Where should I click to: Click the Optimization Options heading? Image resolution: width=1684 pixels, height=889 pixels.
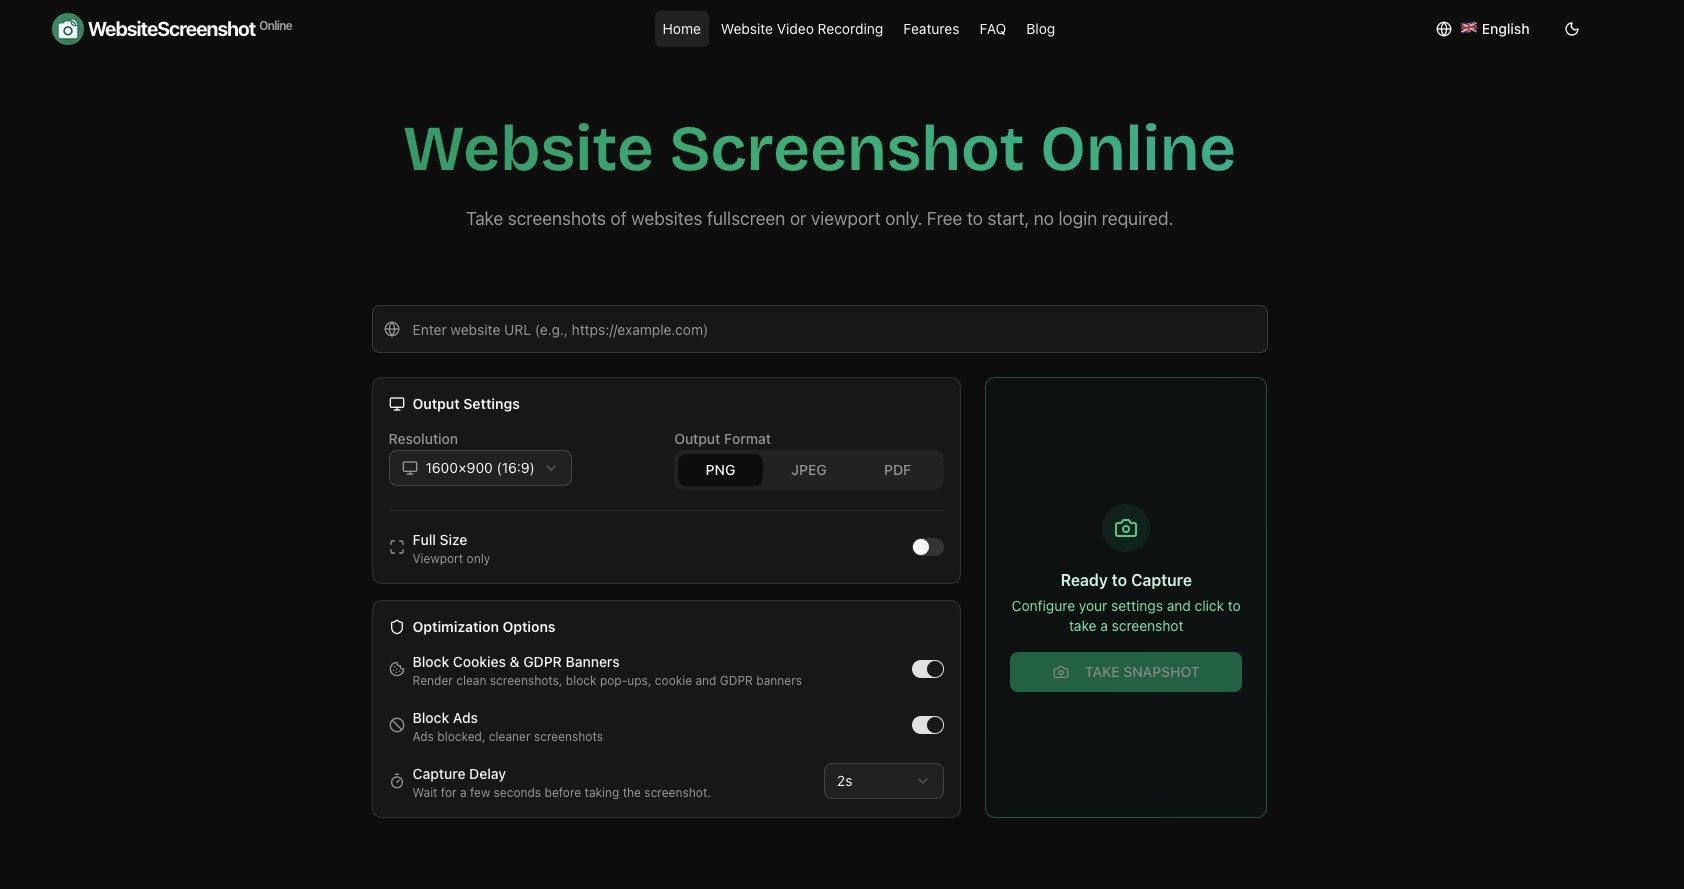coord(484,627)
